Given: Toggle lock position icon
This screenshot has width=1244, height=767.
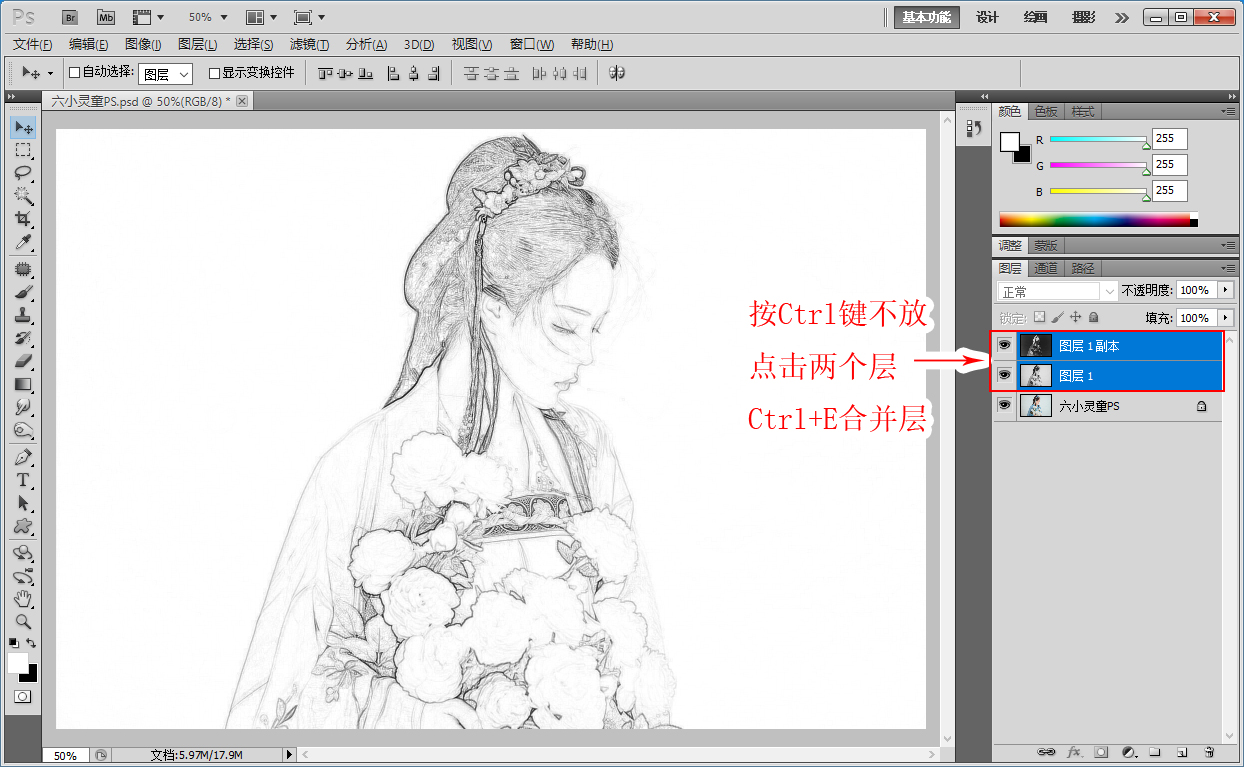Looking at the screenshot, I should (x=1076, y=317).
